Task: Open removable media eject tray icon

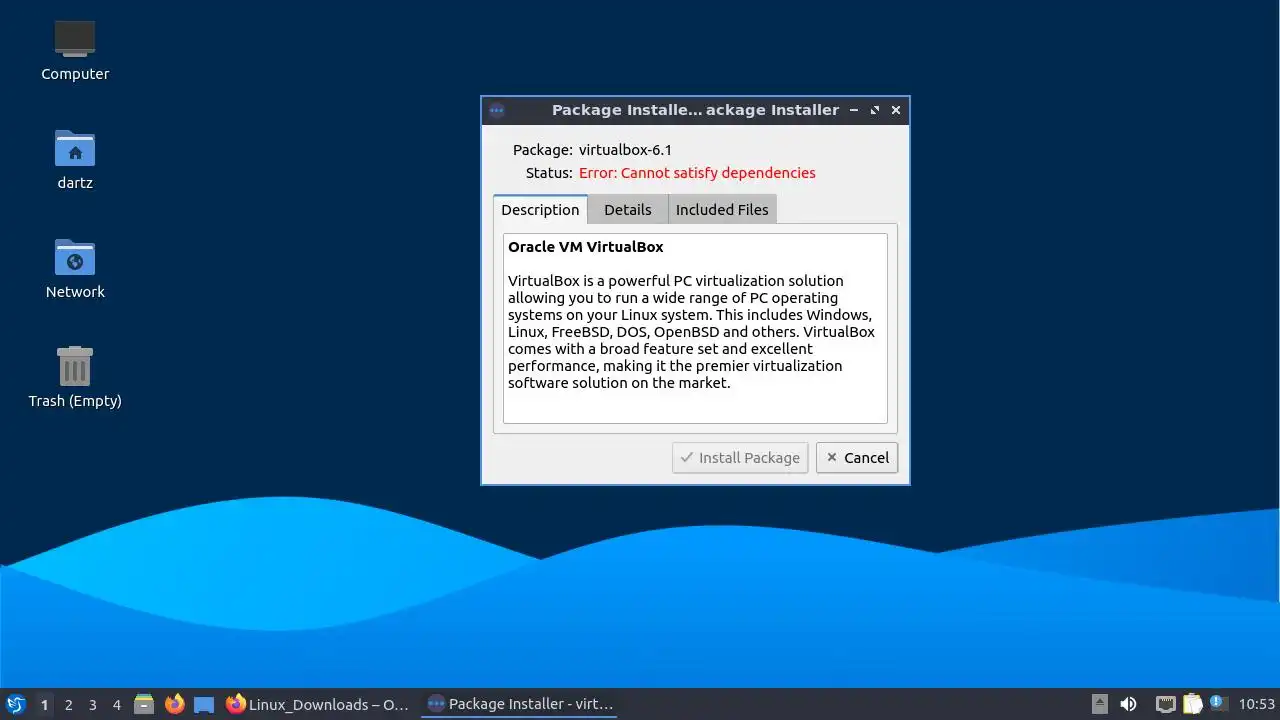Action: pyautogui.click(x=1099, y=704)
